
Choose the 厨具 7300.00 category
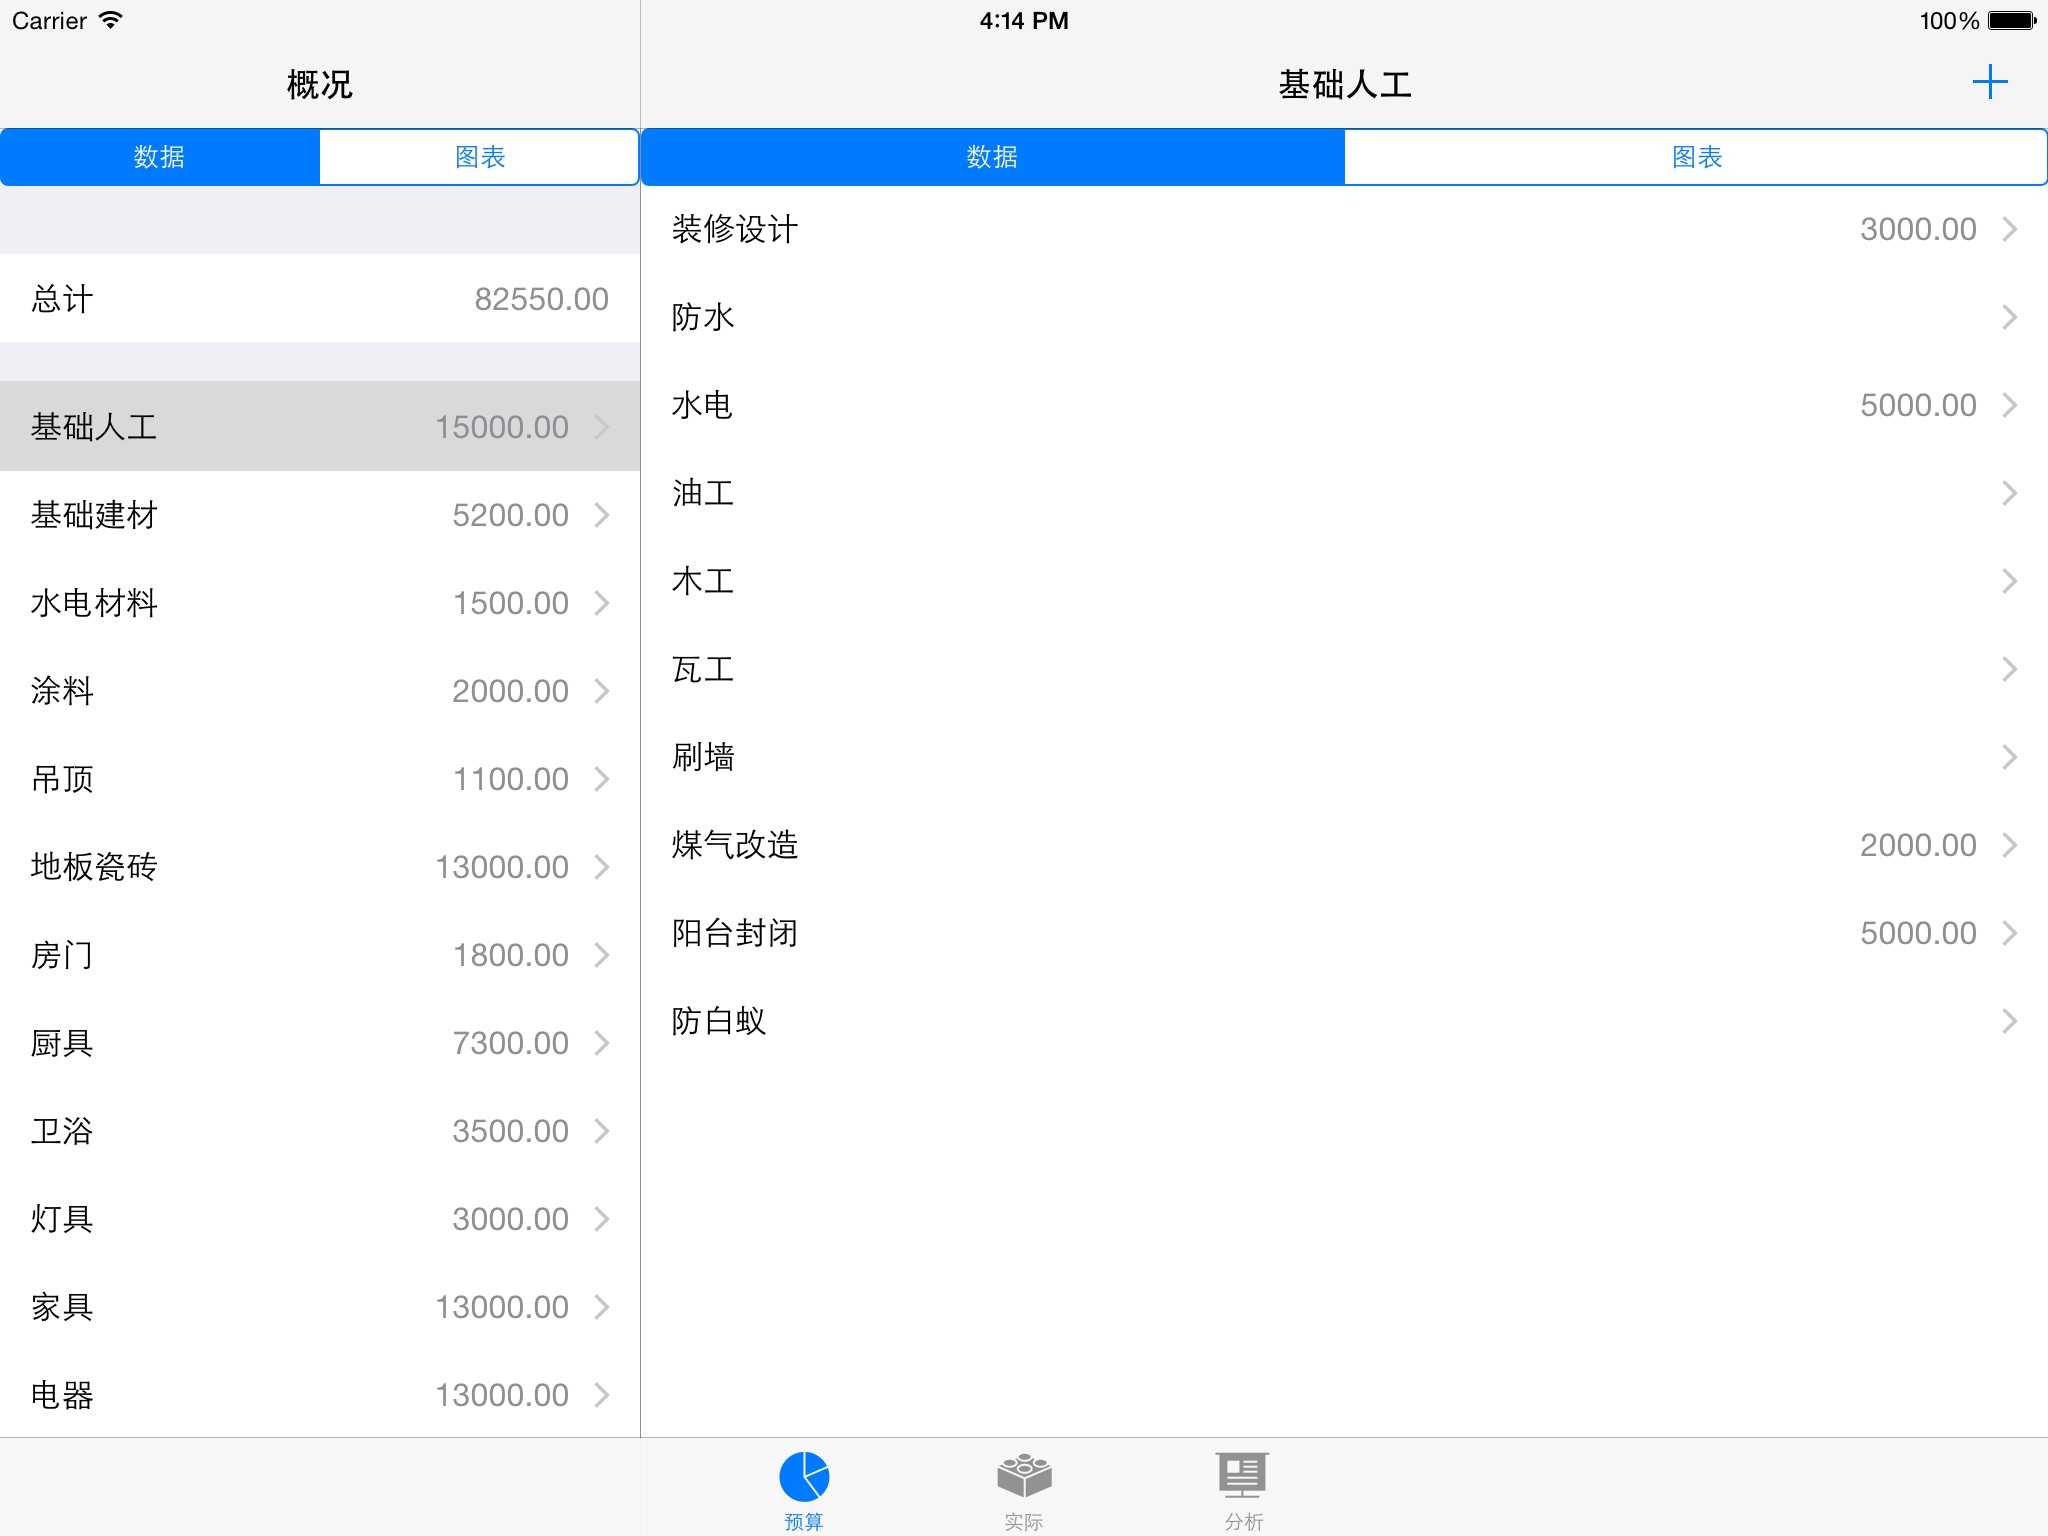pos(320,1043)
